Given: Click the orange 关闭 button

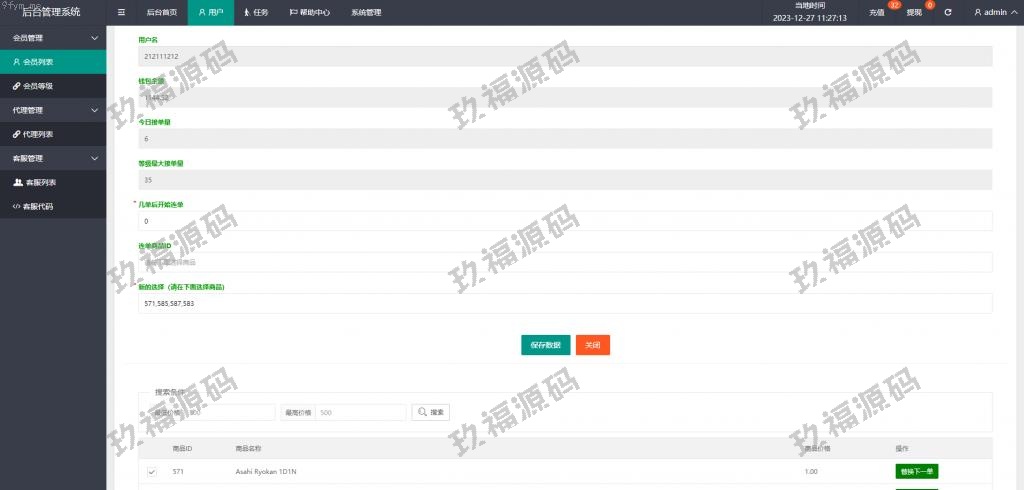Looking at the screenshot, I should click(593, 345).
